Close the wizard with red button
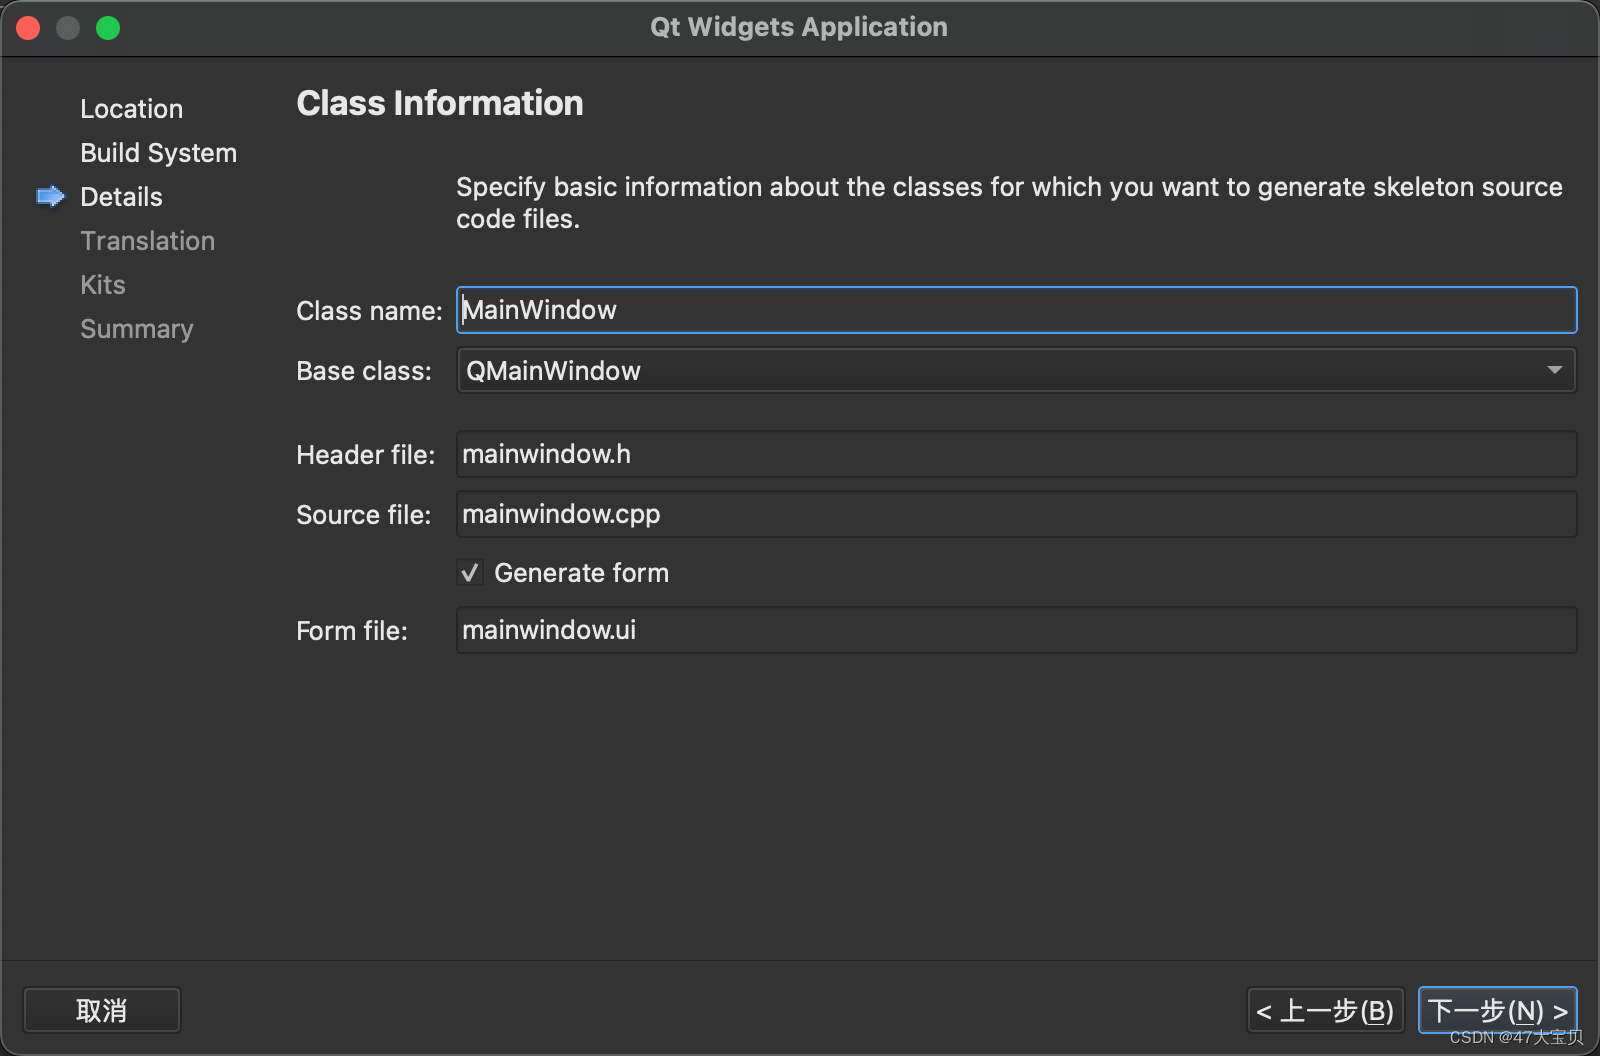This screenshot has height=1056, width=1600. [x=28, y=28]
